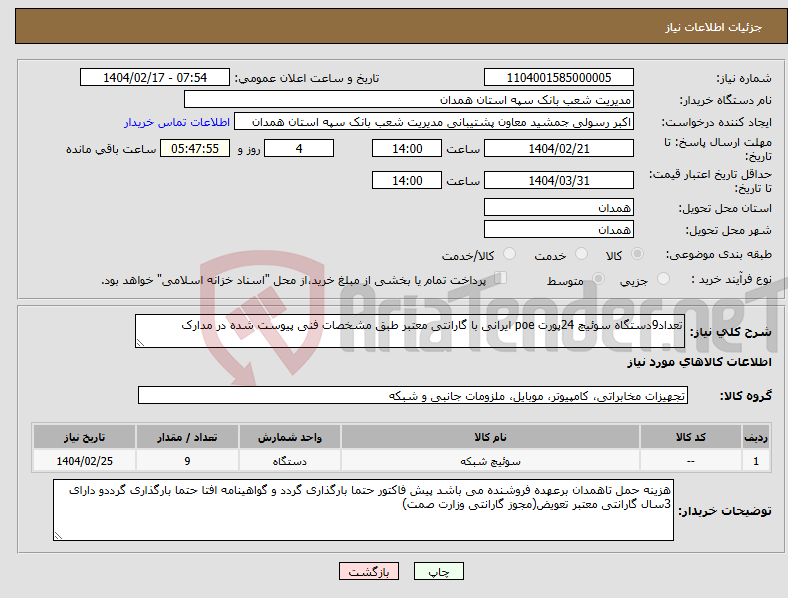Click the request creator name field
This screenshot has height=598, width=788.
tap(434, 122)
